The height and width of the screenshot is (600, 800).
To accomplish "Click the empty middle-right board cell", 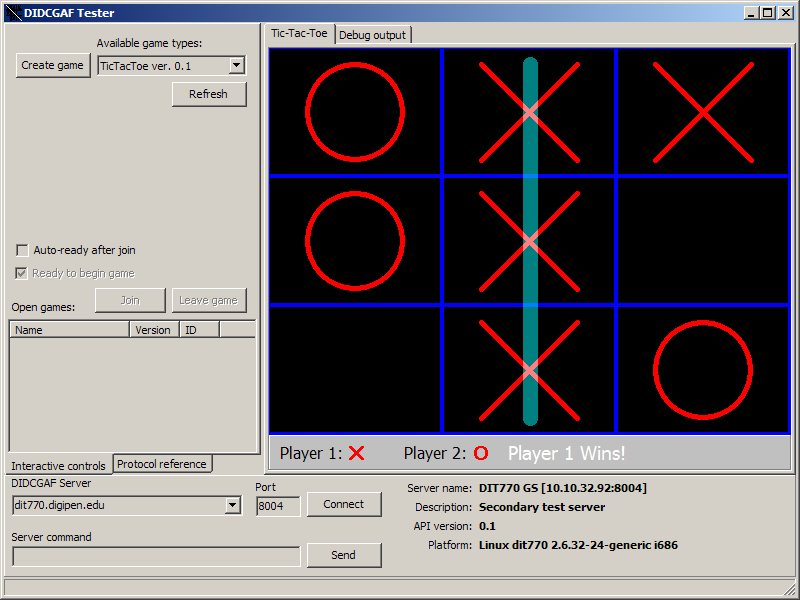I will pyautogui.click(x=702, y=240).
